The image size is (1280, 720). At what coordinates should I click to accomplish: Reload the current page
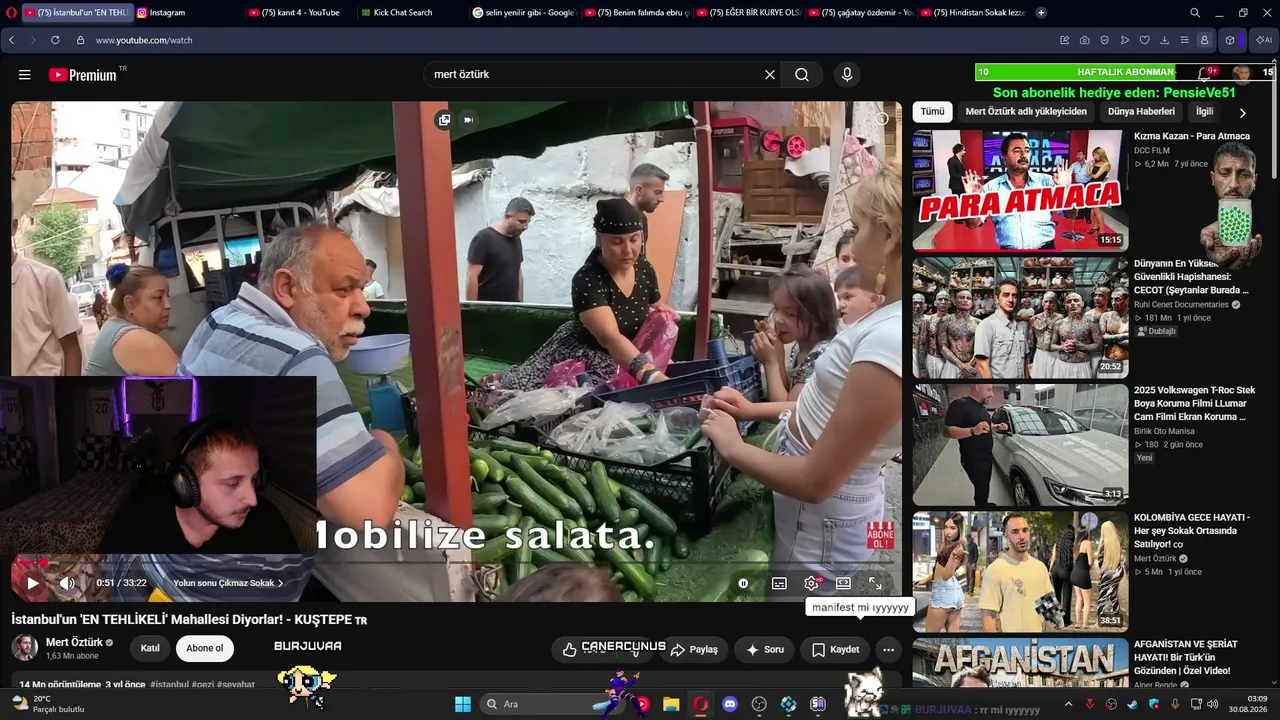[x=55, y=40]
